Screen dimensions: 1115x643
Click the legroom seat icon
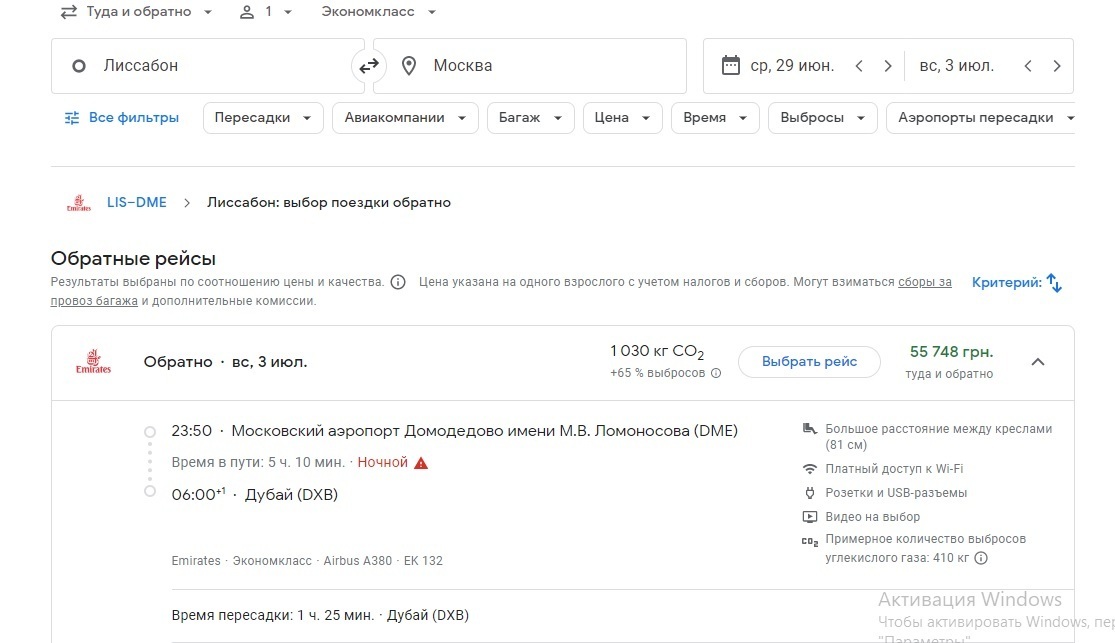coord(809,429)
